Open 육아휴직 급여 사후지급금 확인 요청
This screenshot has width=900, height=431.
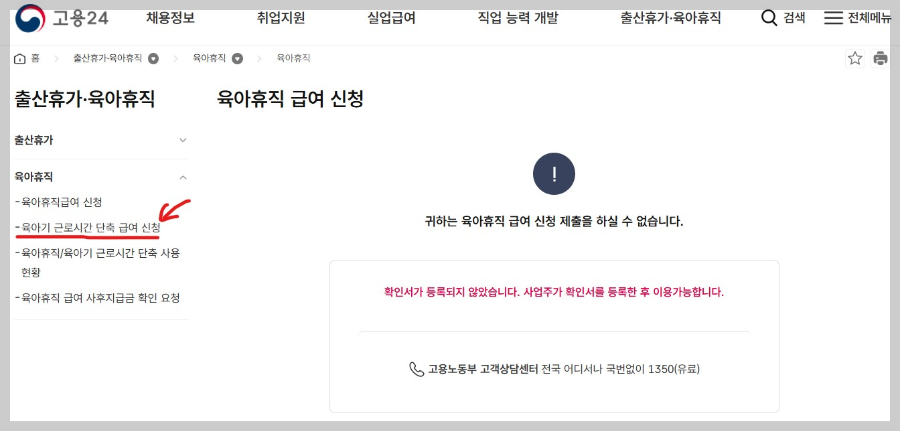coord(98,298)
